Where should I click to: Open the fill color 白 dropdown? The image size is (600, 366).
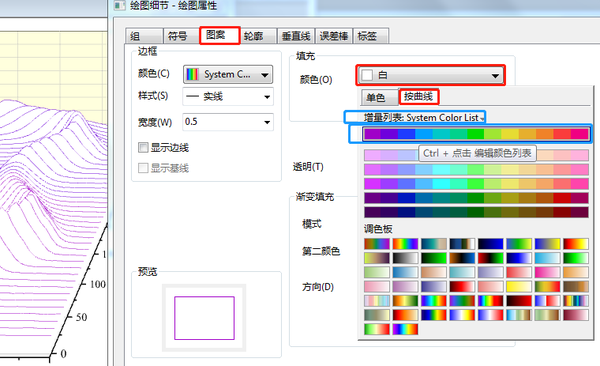tap(431, 75)
